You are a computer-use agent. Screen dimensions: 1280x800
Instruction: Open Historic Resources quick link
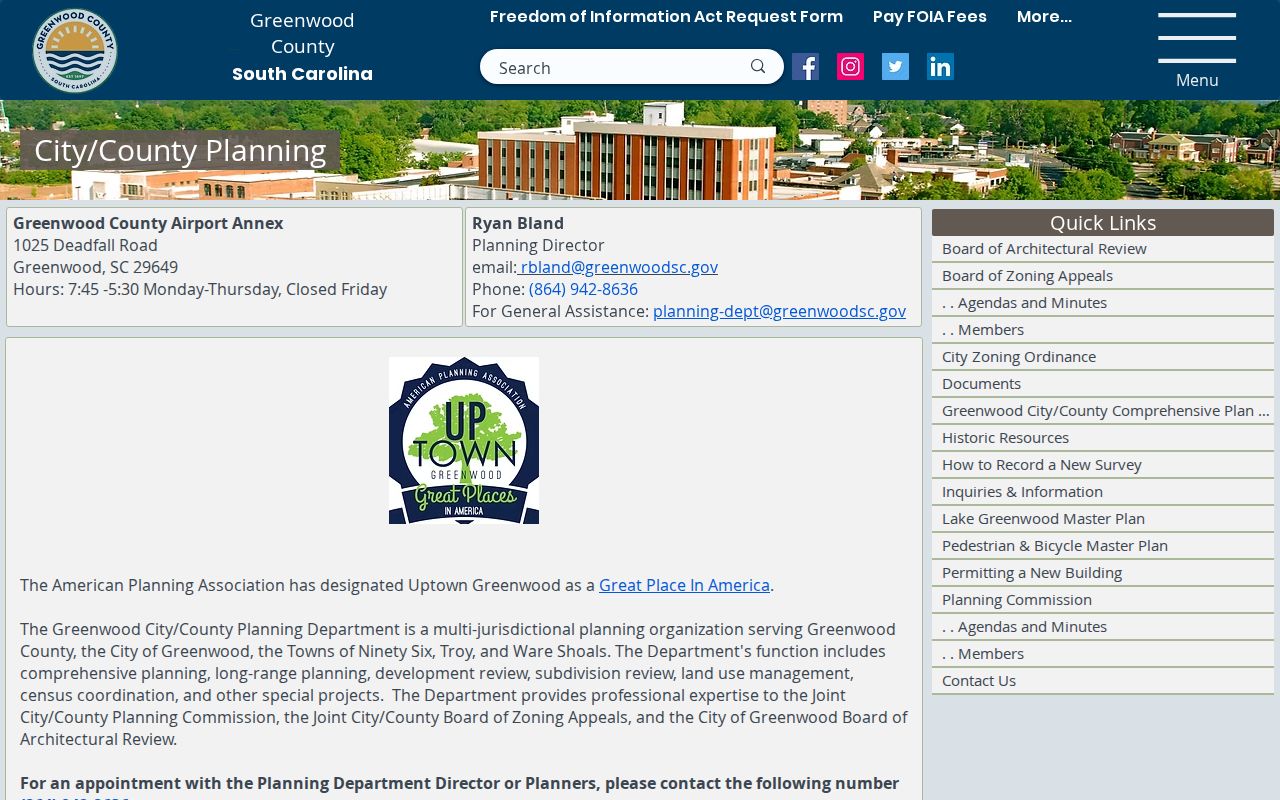pyautogui.click(x=1103, y=438)
